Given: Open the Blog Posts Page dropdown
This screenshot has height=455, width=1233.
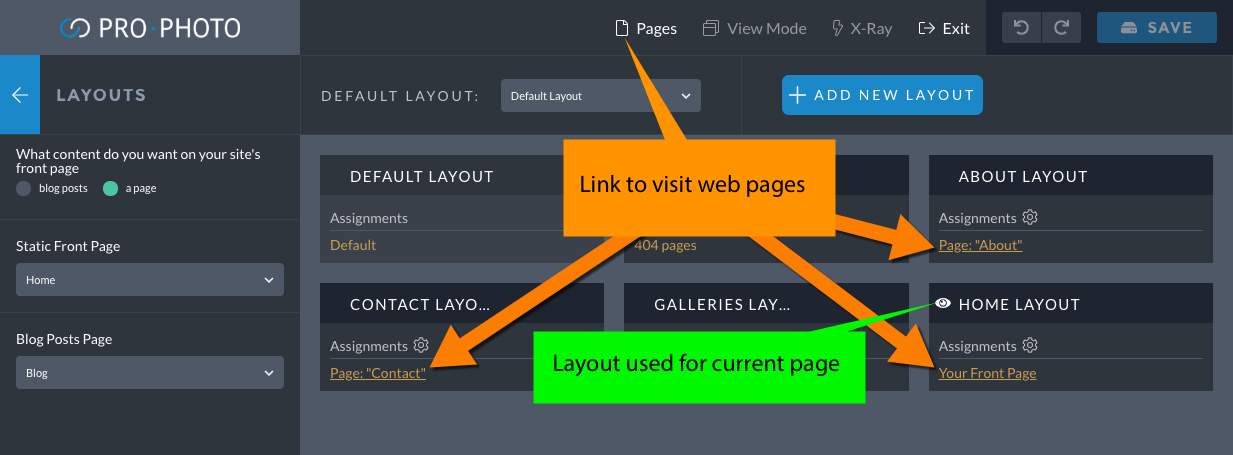Looking at the screenshot, I should point(150,373).
